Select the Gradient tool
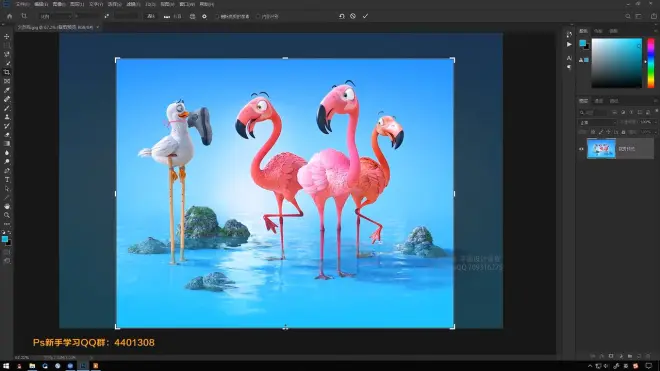Image resolution: width=660 pixels, height=371 pixels. click(7, 144)
